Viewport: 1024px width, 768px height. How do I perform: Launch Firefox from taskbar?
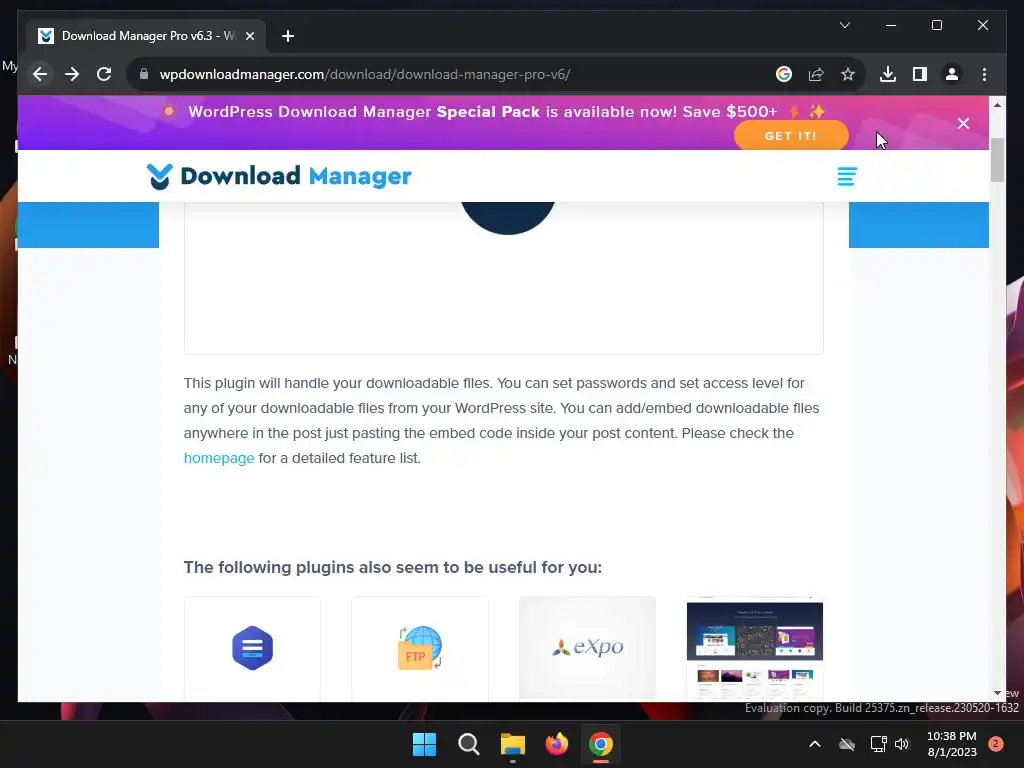click(x=557, y=744)
